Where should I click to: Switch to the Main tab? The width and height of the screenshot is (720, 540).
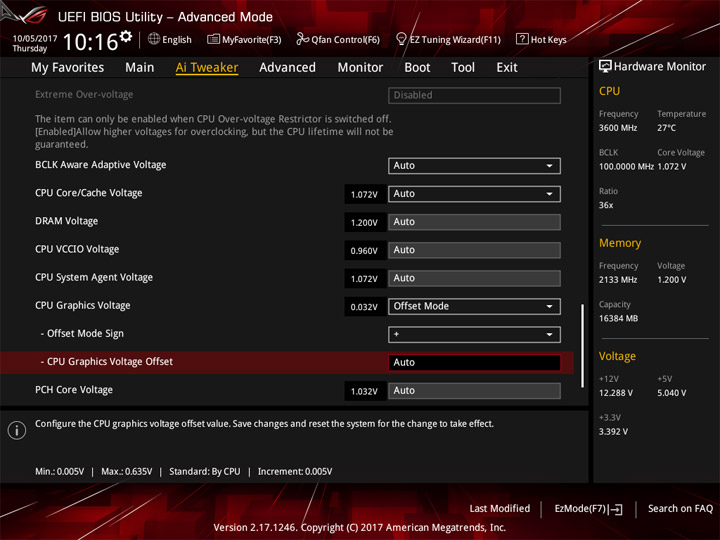140,68
